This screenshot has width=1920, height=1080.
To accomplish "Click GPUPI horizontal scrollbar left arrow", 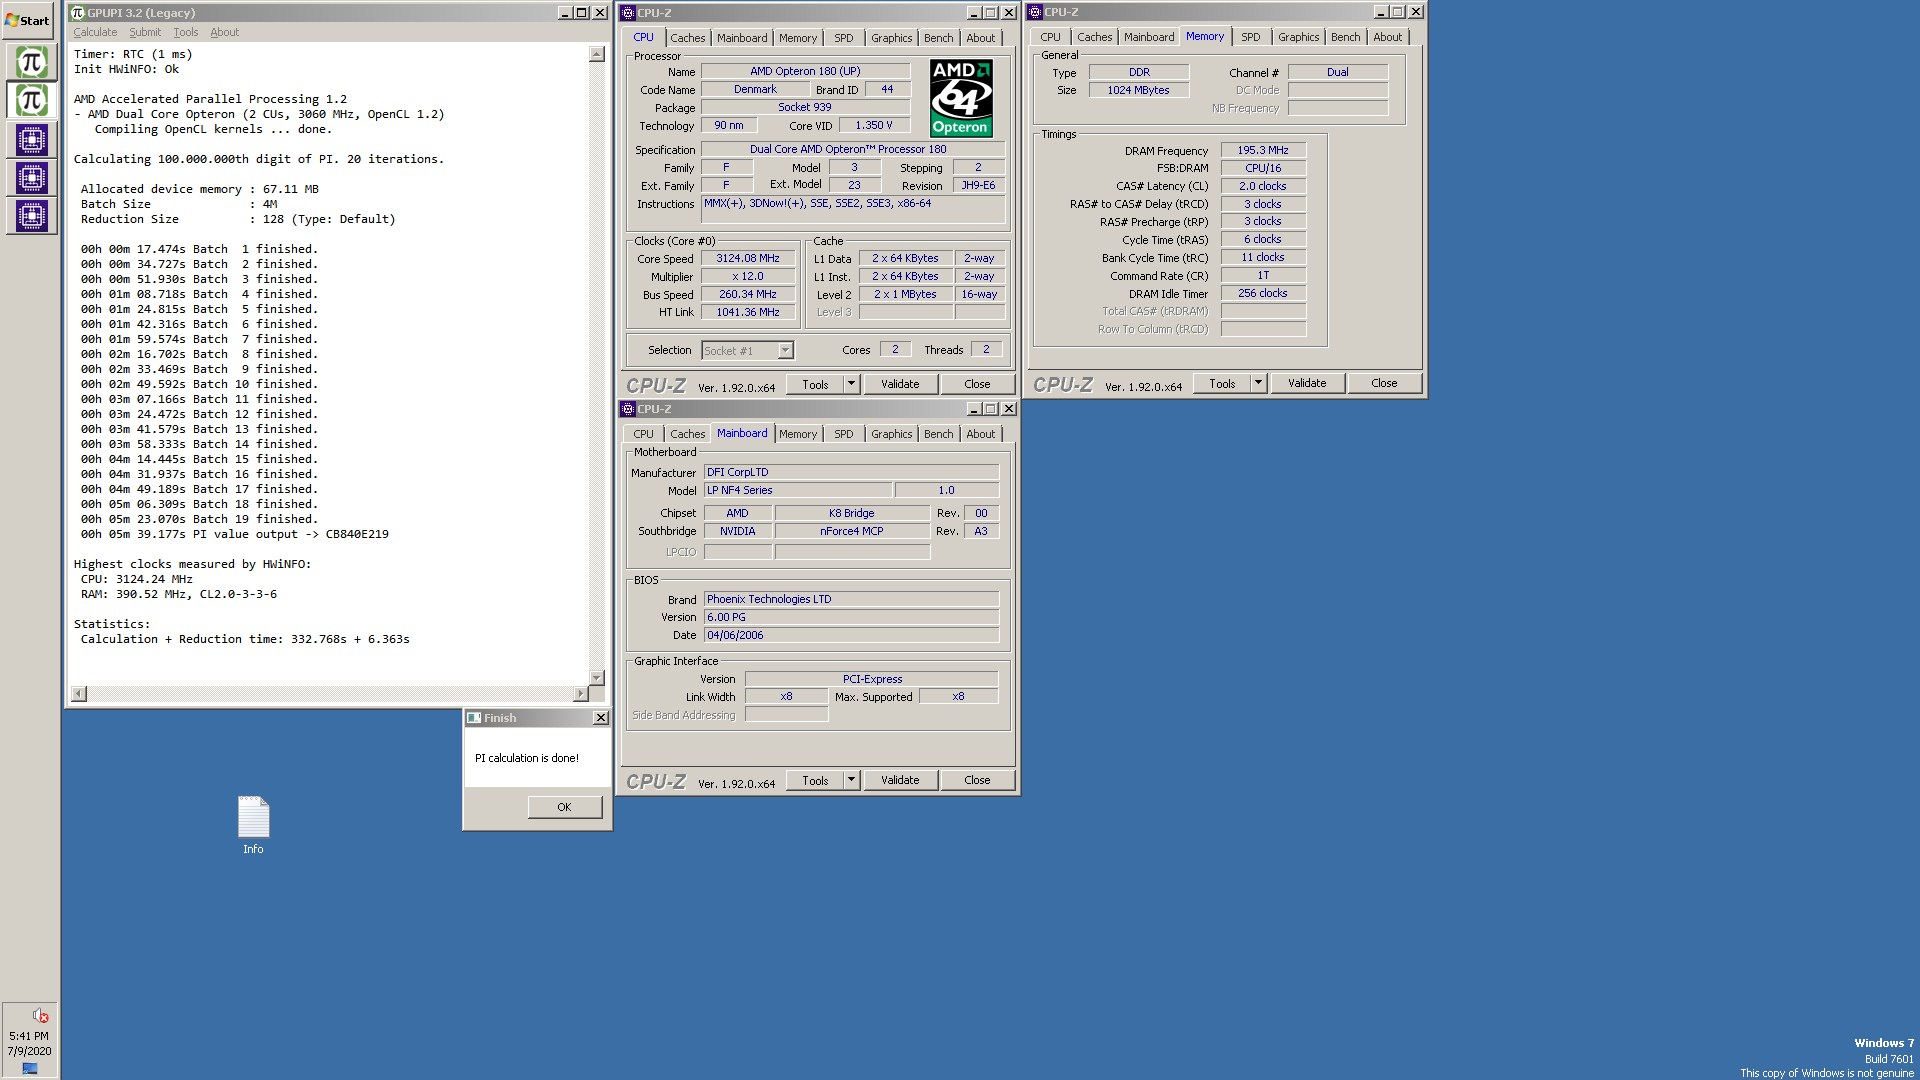I will tap(79, 693).
